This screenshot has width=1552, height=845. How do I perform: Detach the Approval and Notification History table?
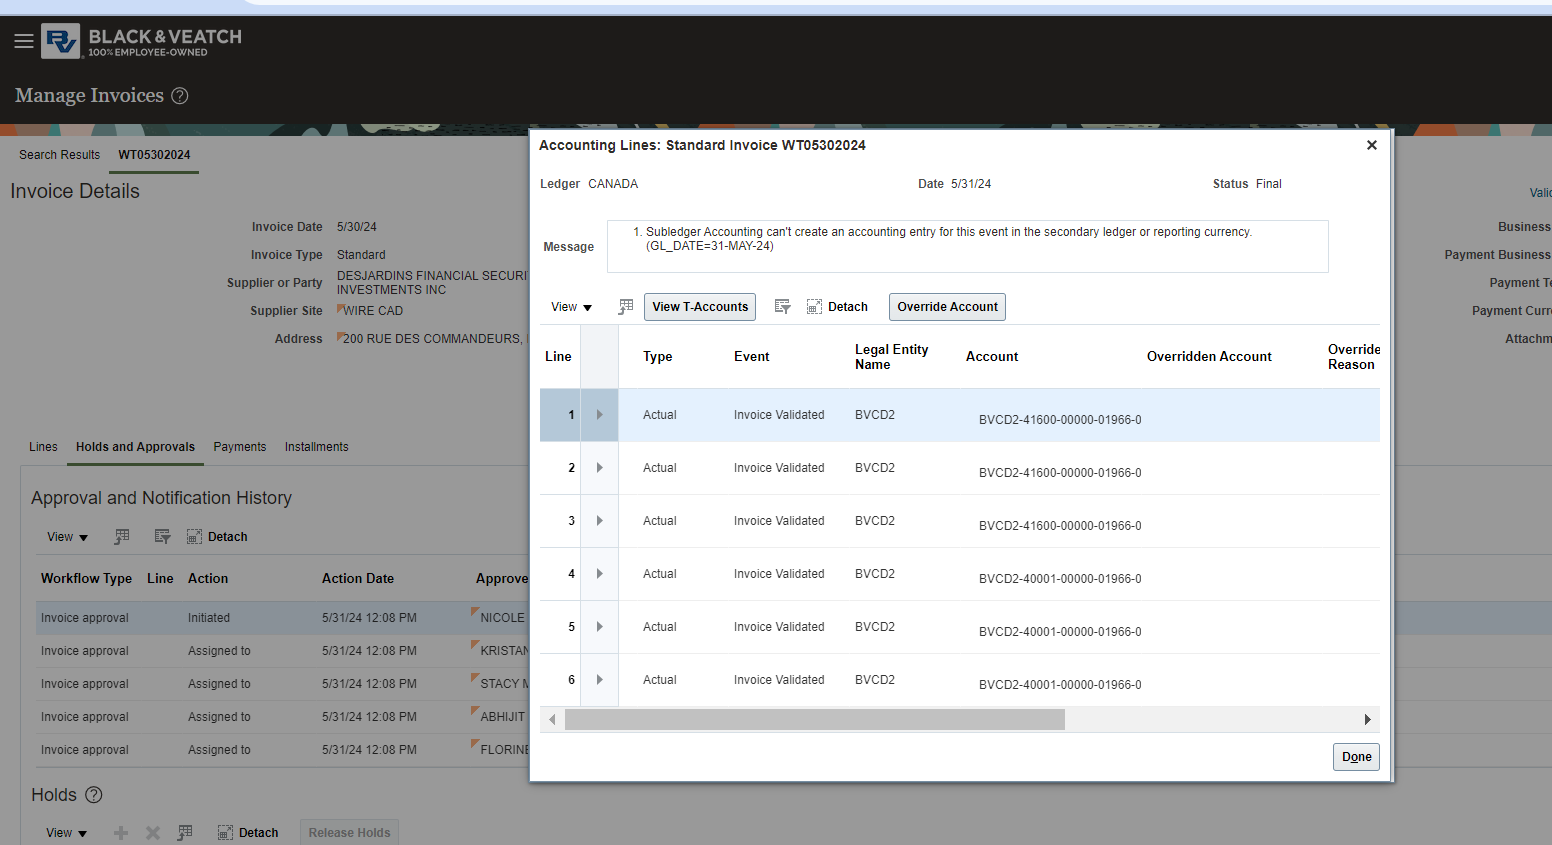click(216, 536)
